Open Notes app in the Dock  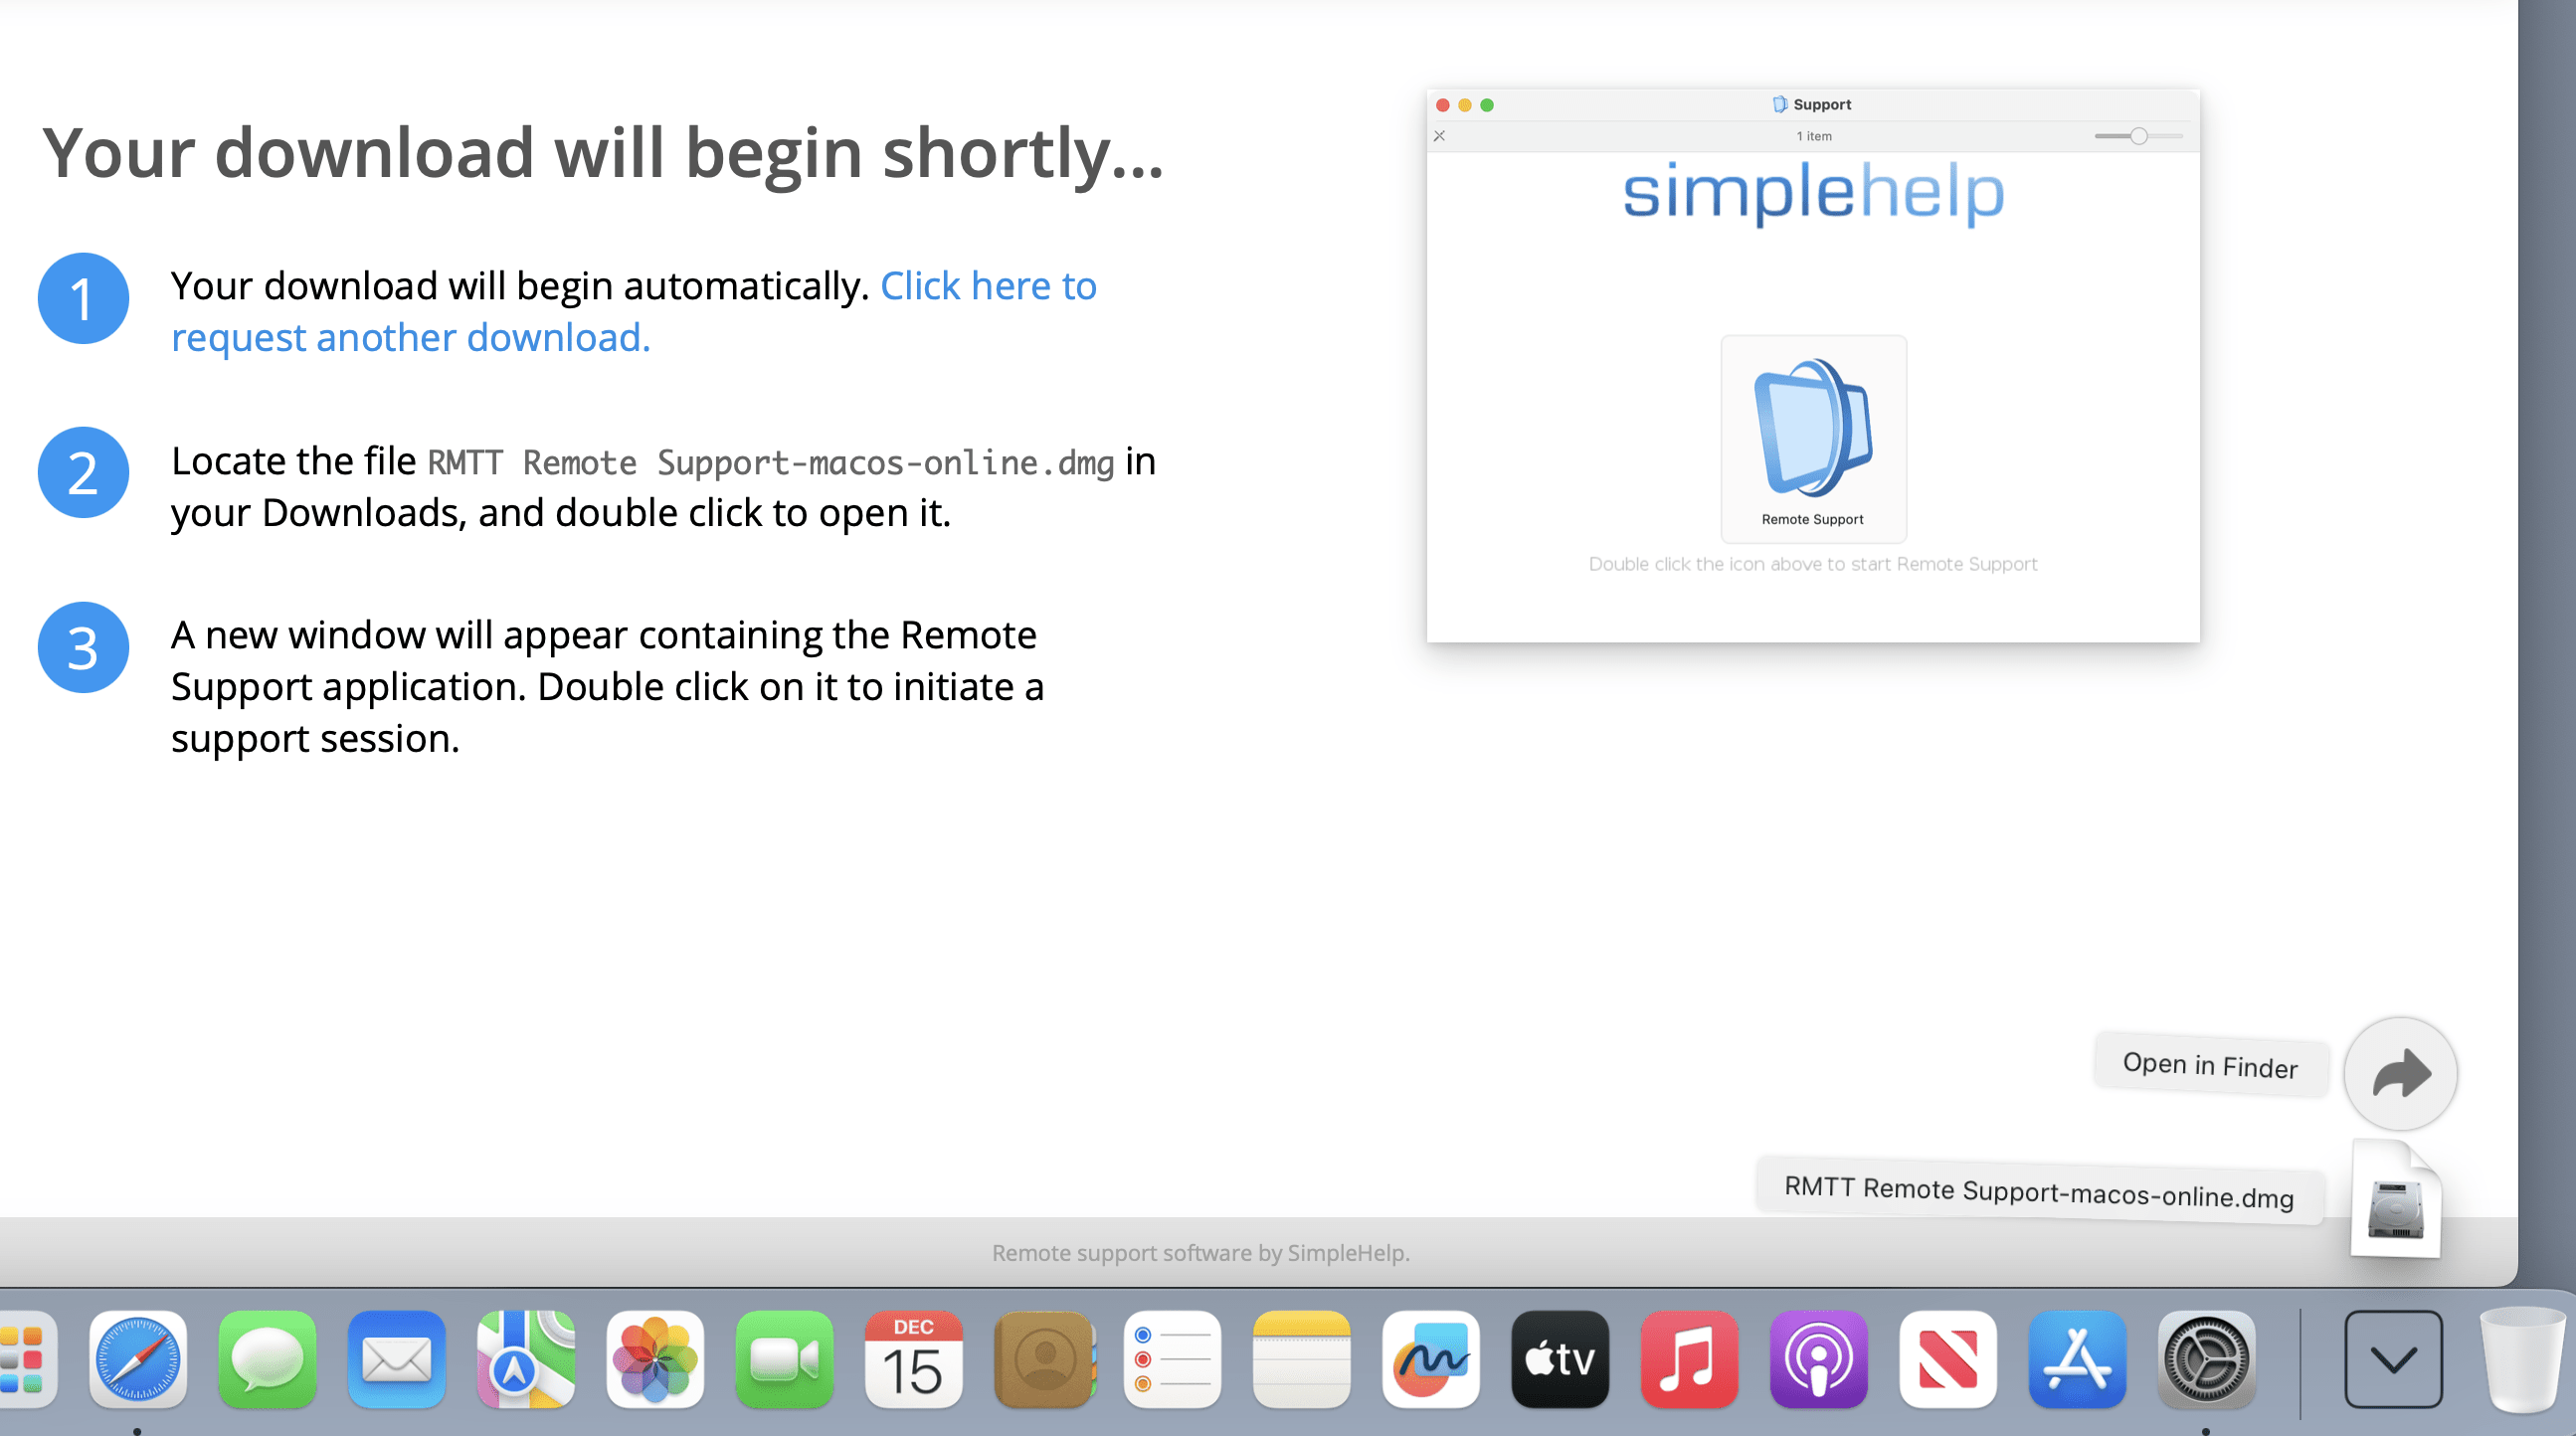[x=1301, y=1359]
